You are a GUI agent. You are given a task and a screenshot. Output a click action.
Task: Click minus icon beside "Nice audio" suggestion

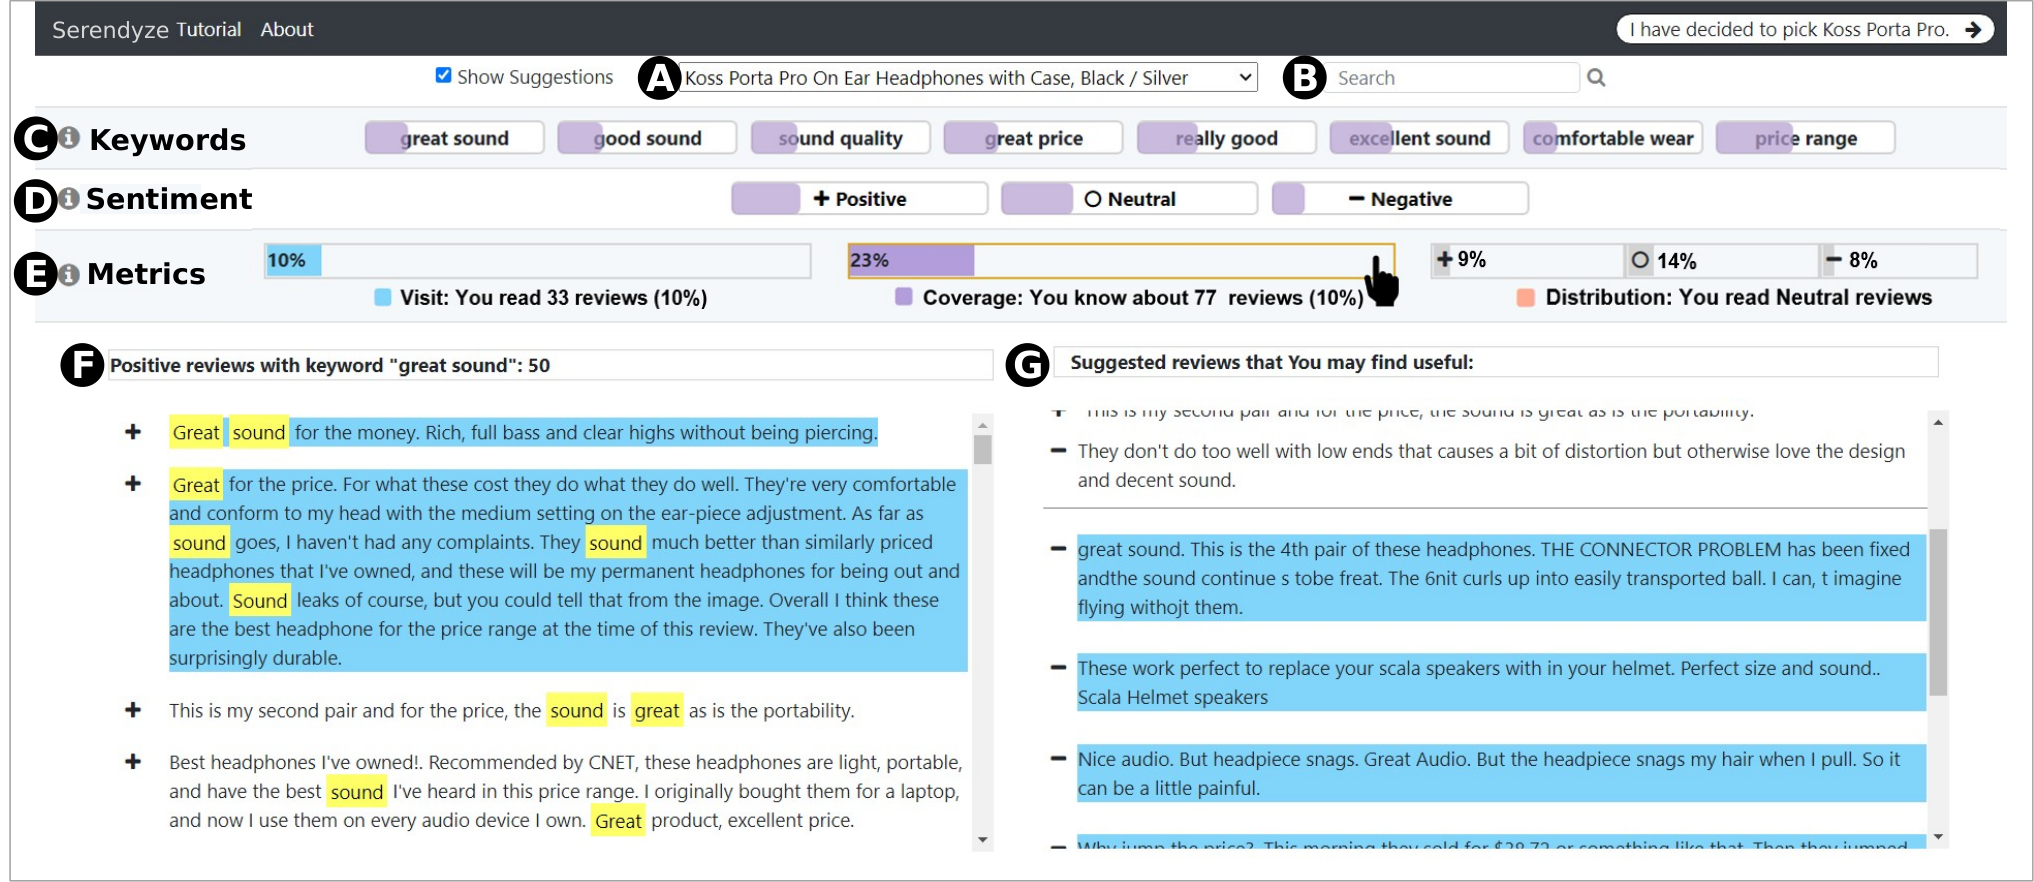pos(1058,759)
